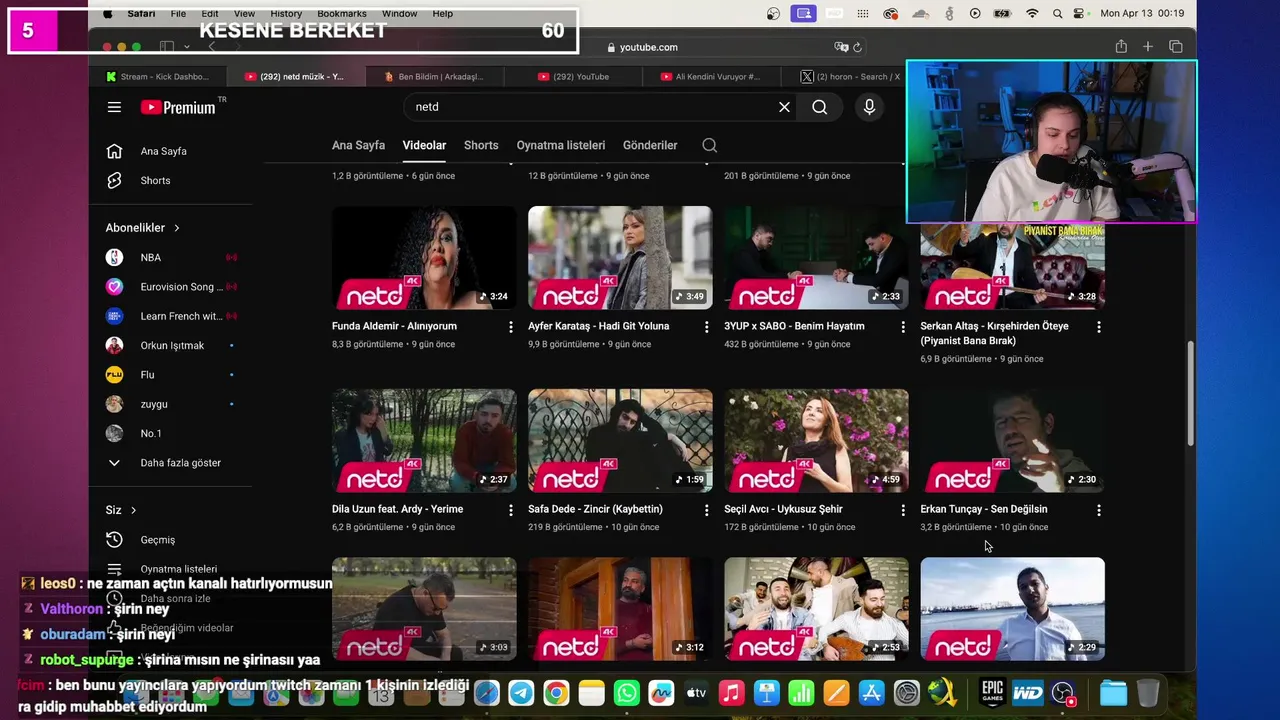Open App Store from the Dock
1280x720 pixels.
click(x=871, y=693)
